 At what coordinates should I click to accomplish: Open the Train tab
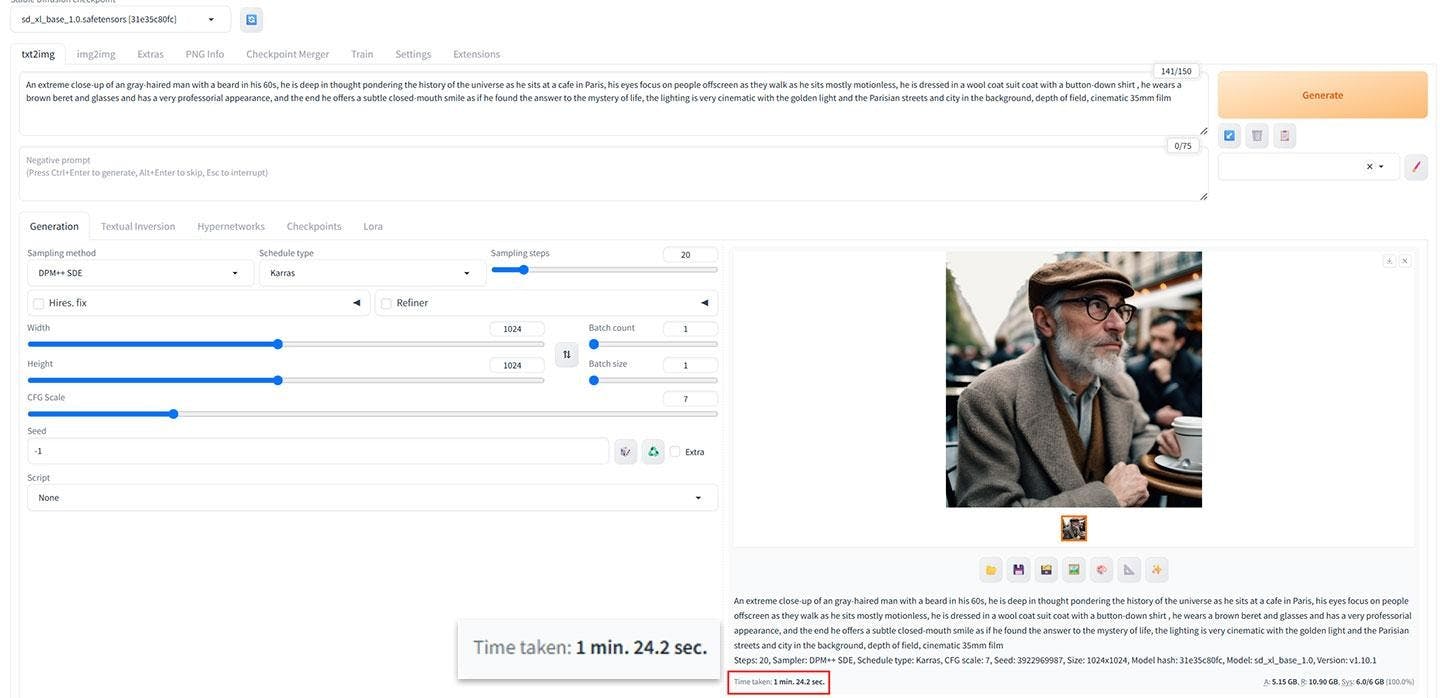point(362,54)
